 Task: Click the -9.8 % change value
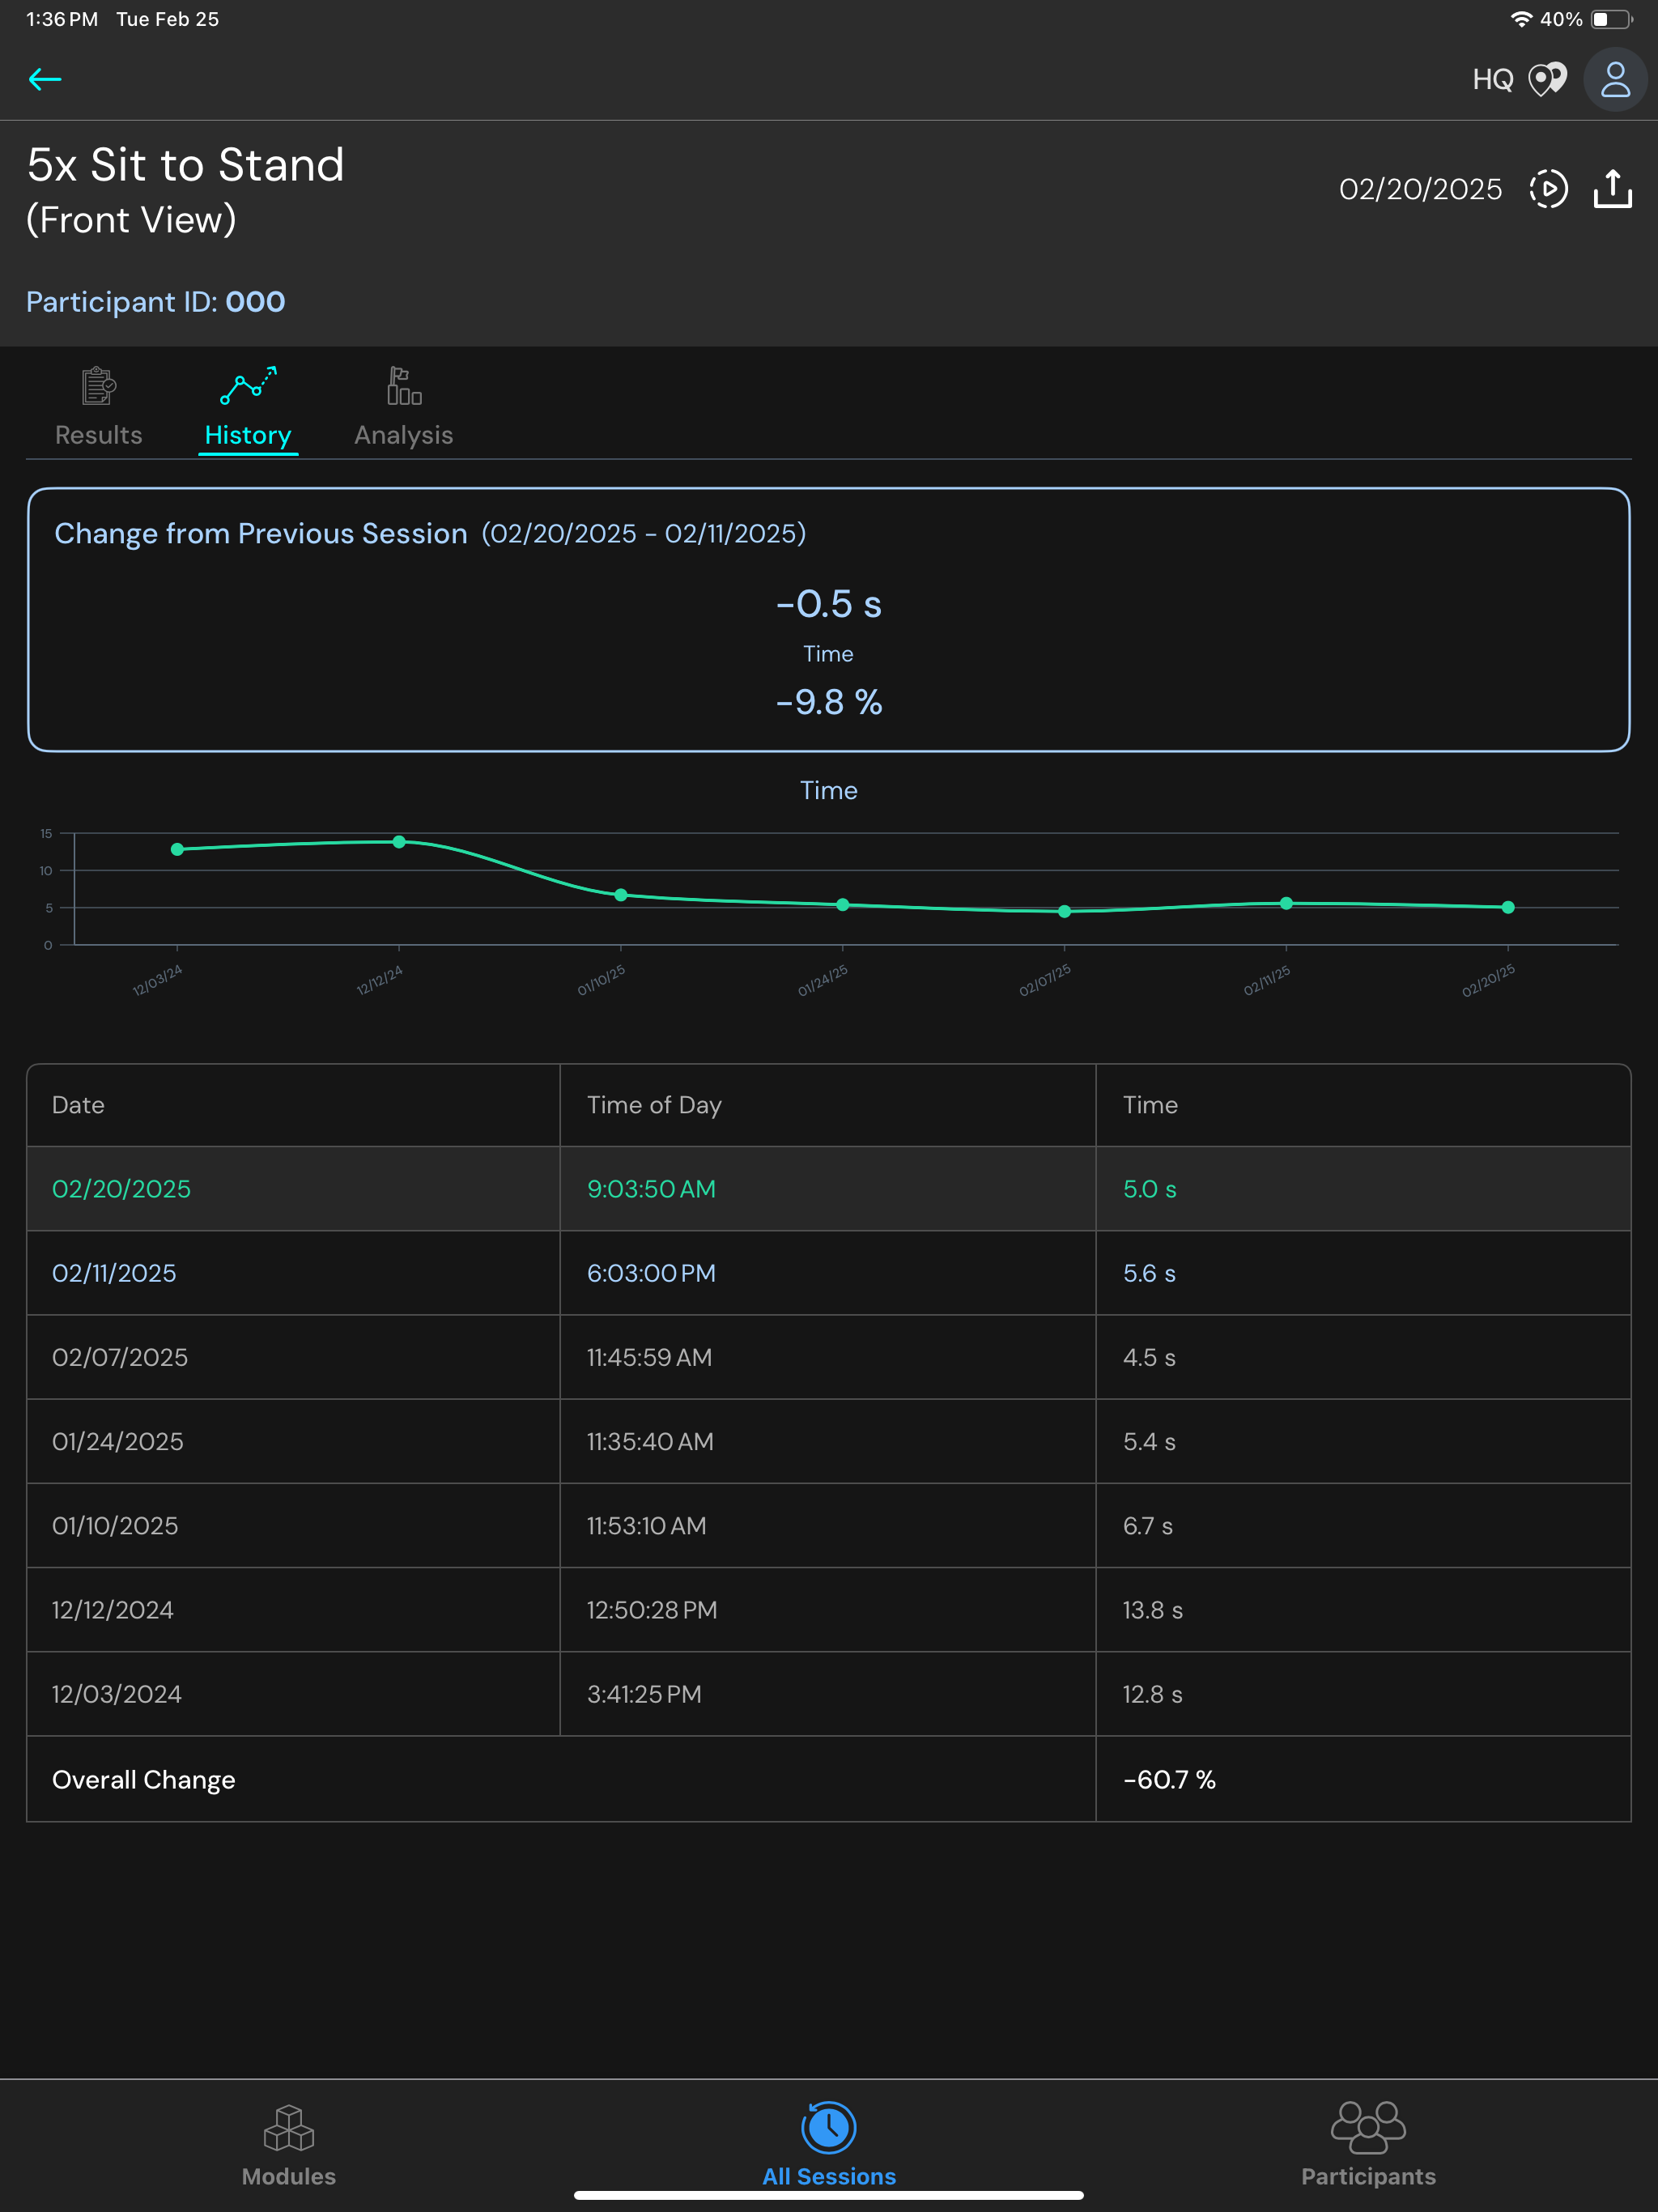tap(829, 702)
